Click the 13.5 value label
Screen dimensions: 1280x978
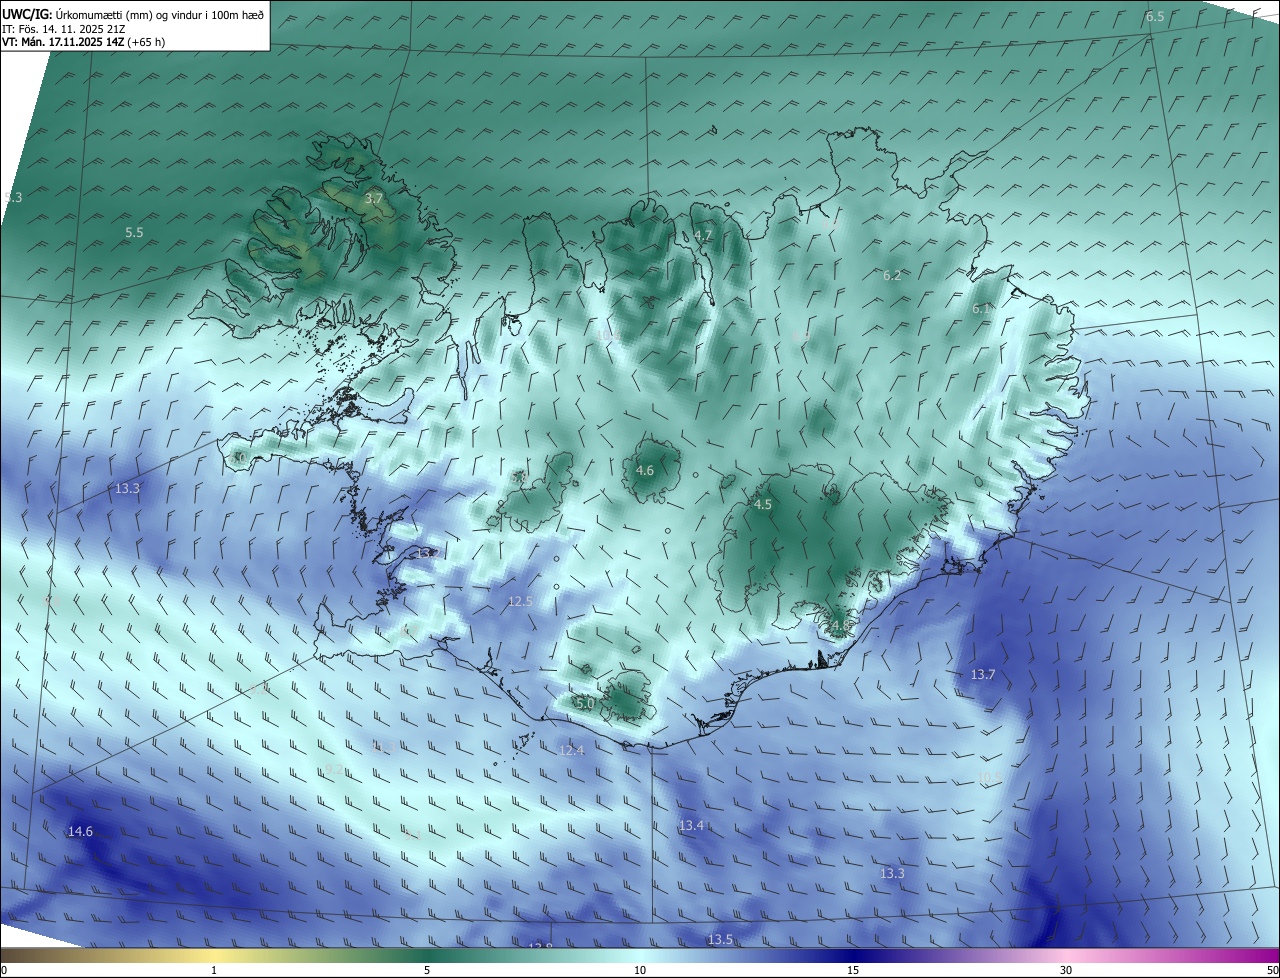tap(720, 939)
